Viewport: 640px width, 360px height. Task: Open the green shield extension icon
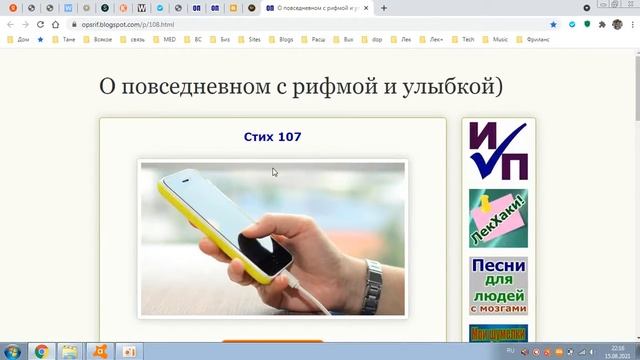point(587,24)
